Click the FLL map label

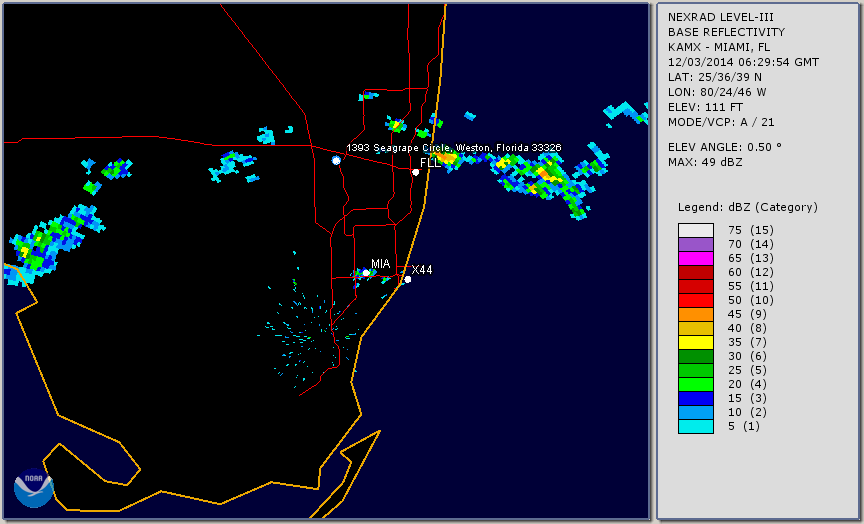(430, 163)
